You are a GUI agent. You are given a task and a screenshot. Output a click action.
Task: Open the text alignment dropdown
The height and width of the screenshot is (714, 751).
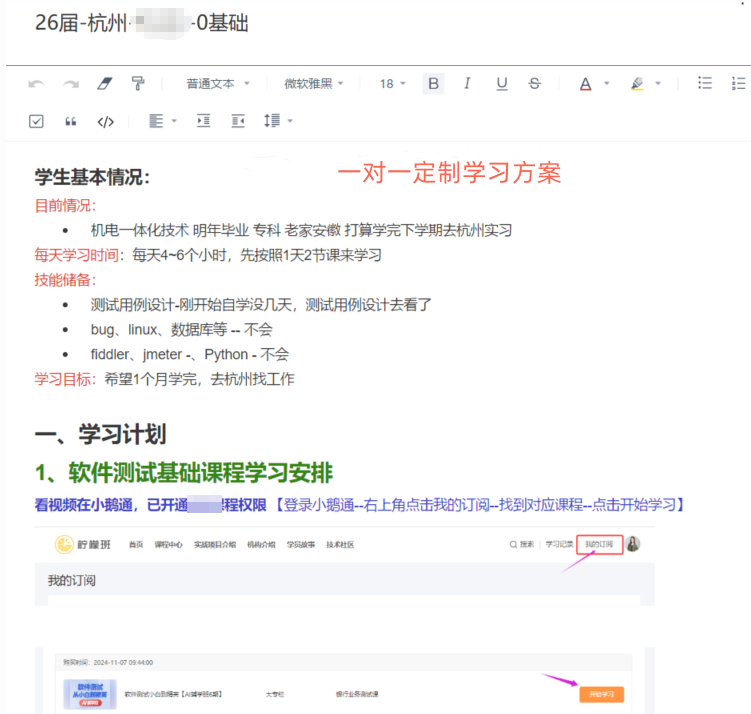(162, 121)
